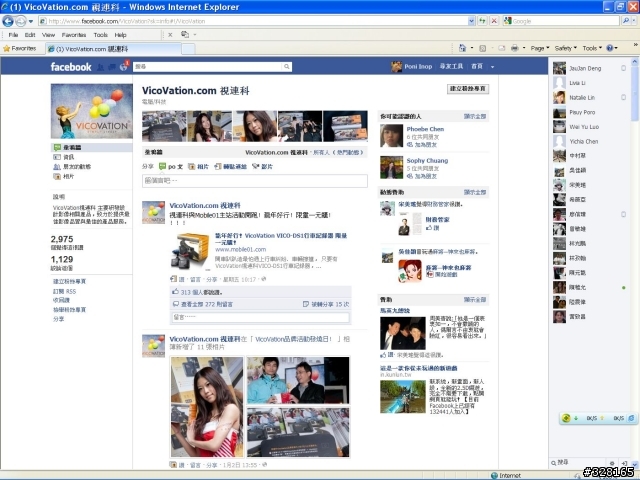Open the Facebook friend requests icon
This screenshot has width=640, height=480.
click(100, 67)
